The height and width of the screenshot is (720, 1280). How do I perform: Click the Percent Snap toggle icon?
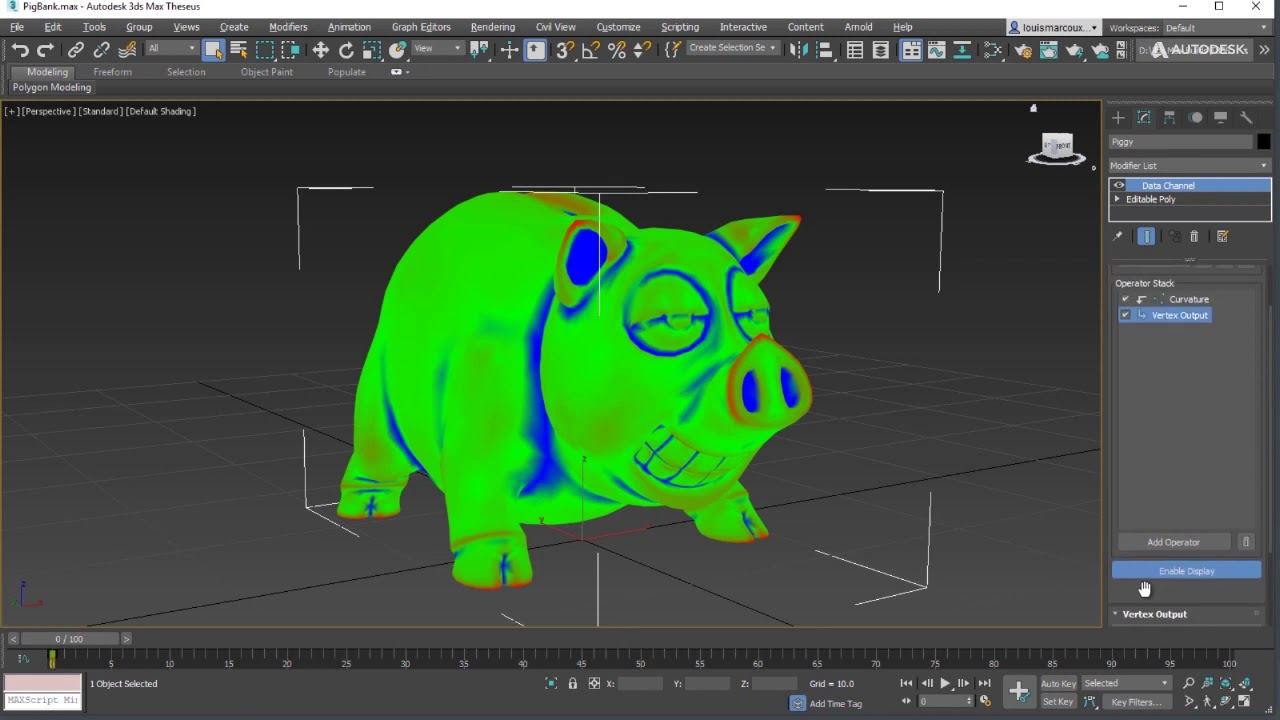click(x=617, y=50)
